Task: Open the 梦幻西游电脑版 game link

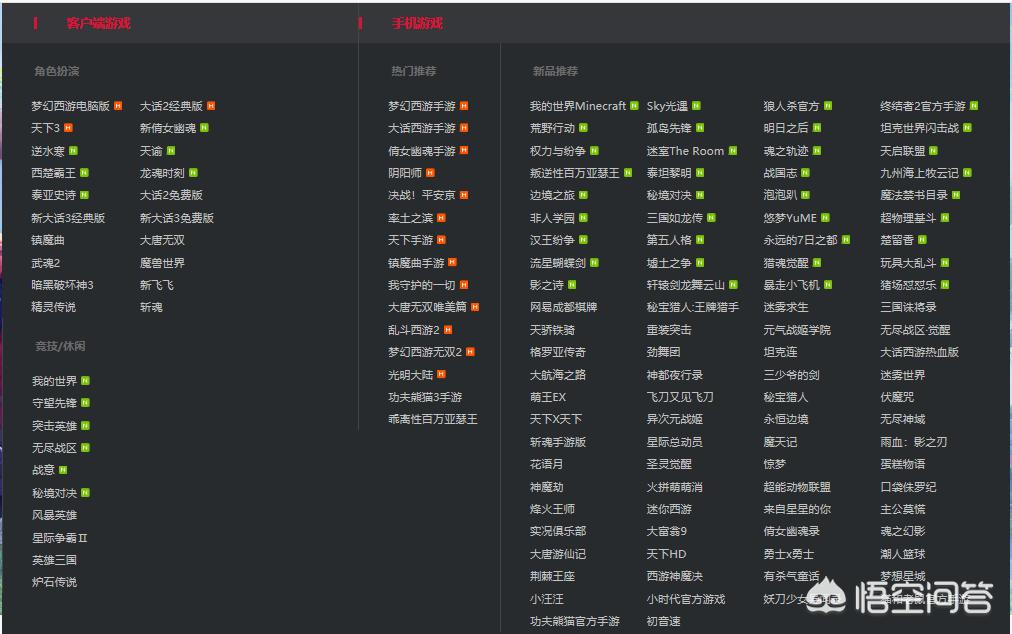Action: (x=70, y=106)
